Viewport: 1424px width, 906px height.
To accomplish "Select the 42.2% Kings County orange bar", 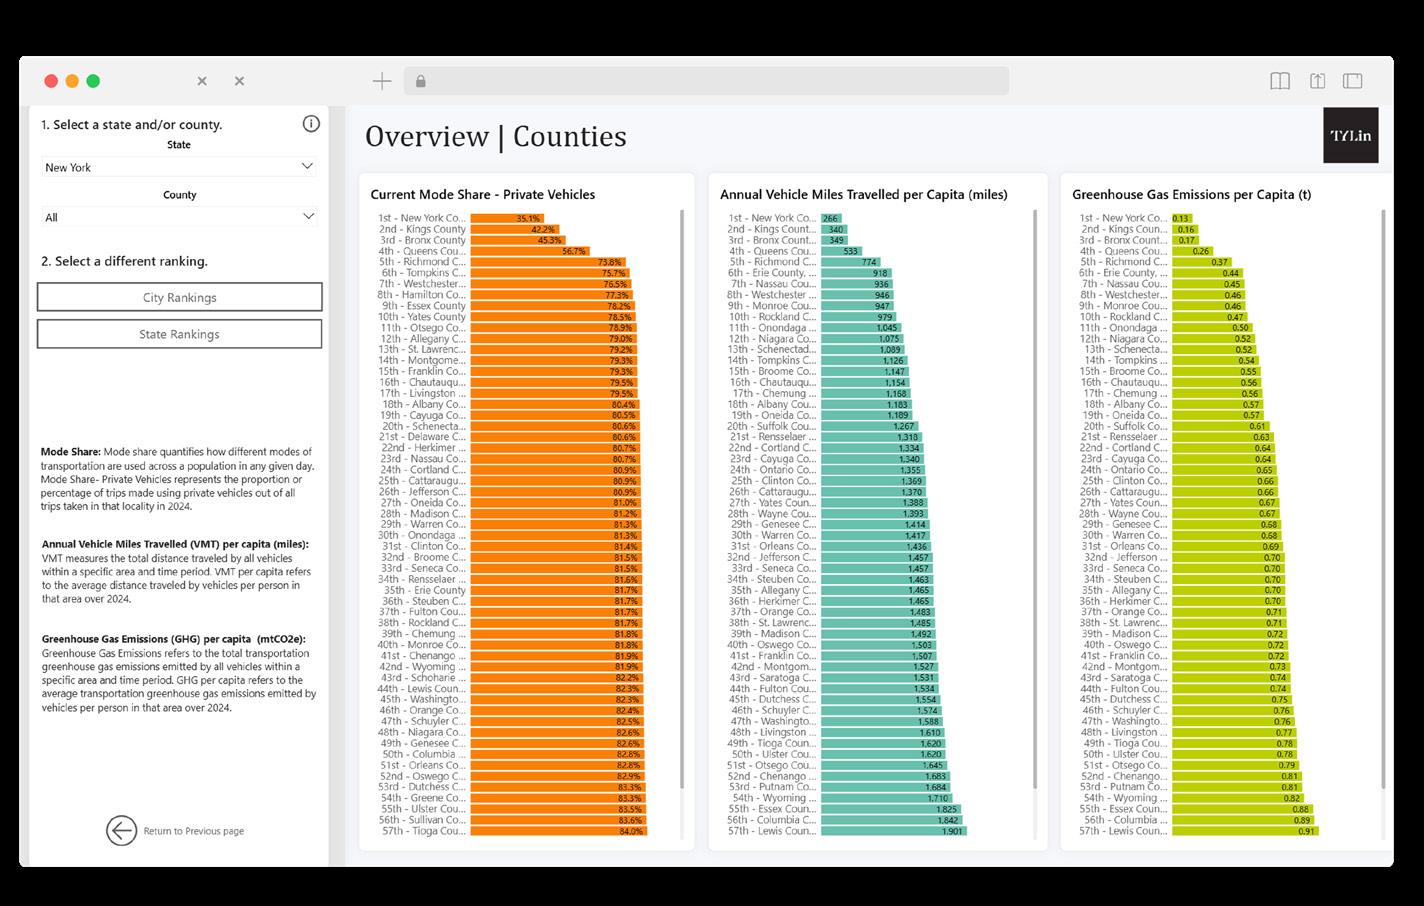I will coord(514,229).
